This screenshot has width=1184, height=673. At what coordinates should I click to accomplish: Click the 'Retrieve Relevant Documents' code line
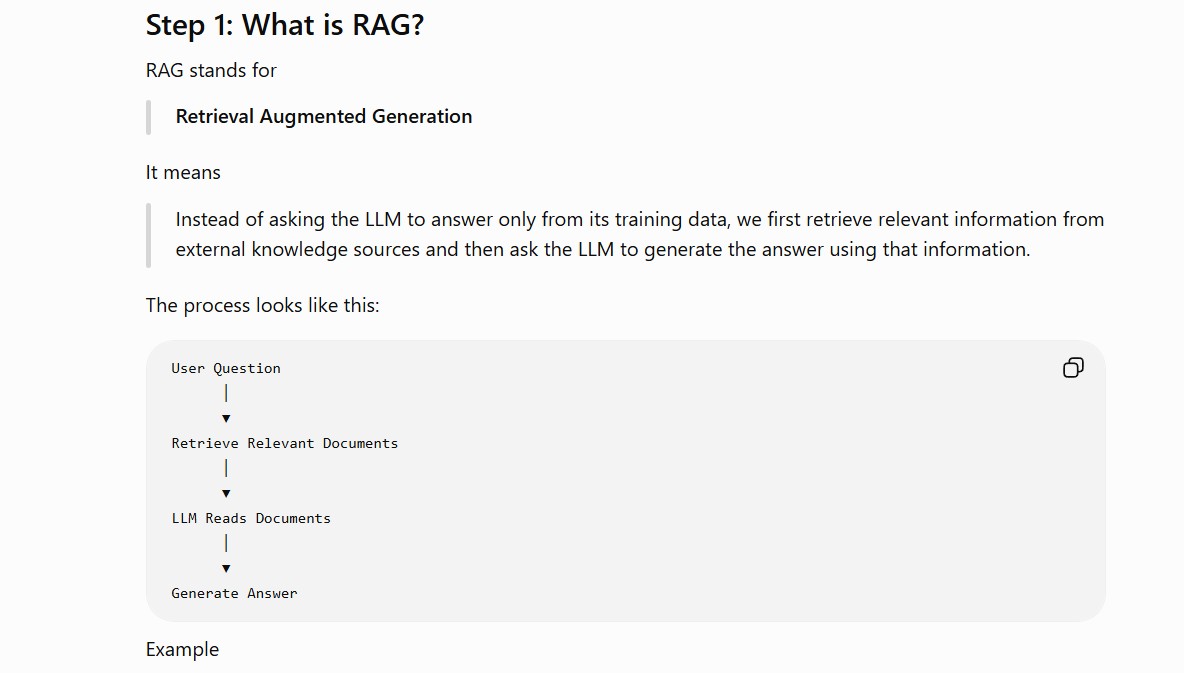point(285,443)
